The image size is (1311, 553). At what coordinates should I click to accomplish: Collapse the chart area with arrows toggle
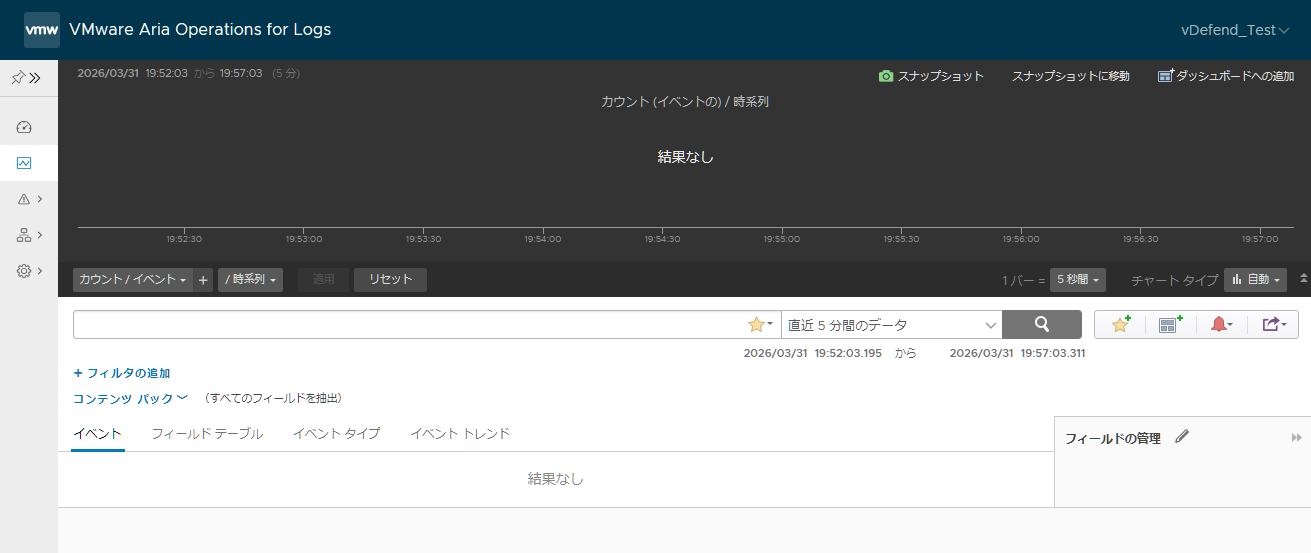pos(1303,279)
